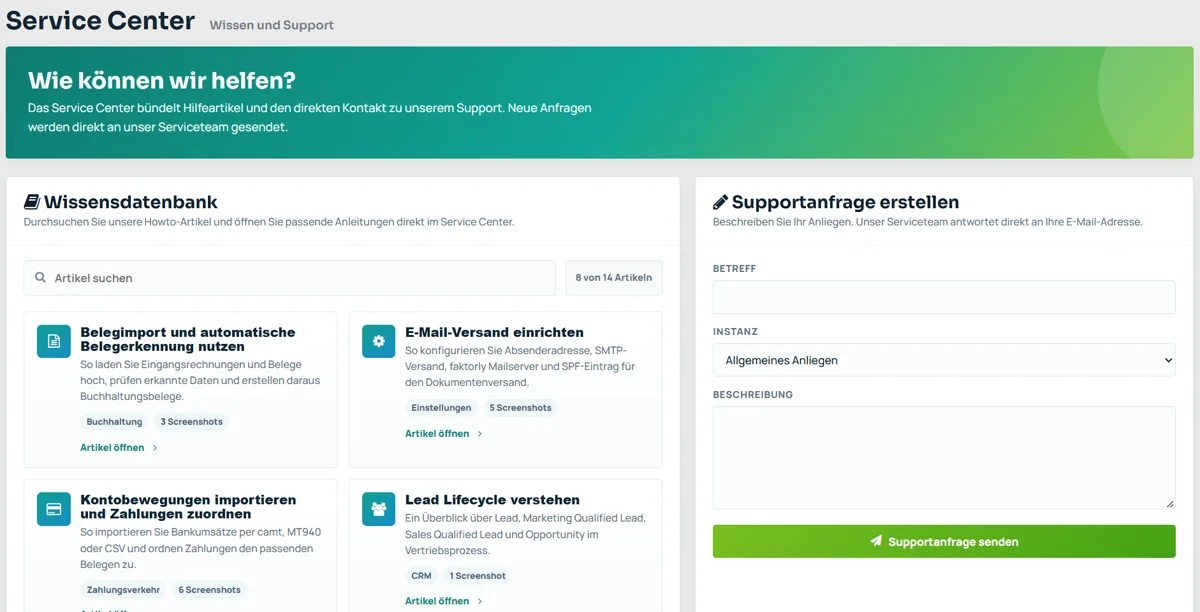Click into the Betreff input field
The image size is (1200, 612).
[x=944, y=297]
